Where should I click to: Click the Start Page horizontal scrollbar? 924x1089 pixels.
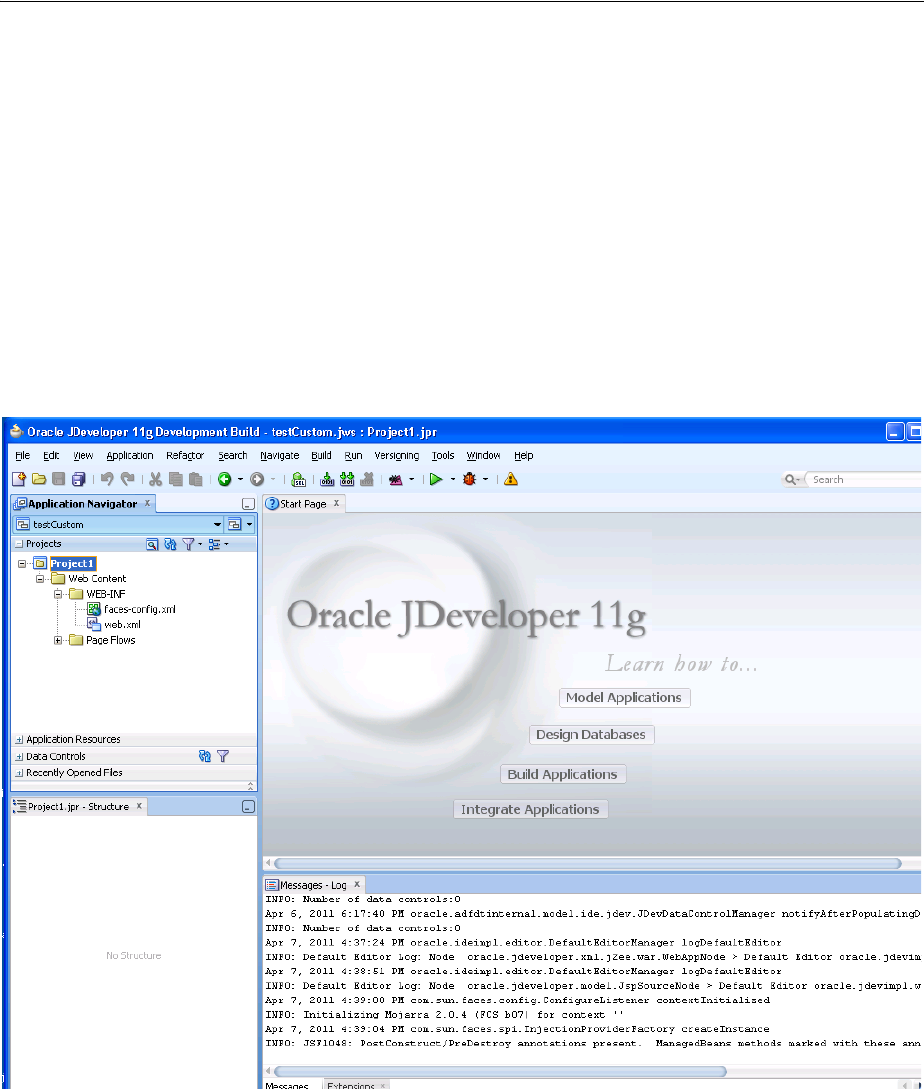[588, 864]
